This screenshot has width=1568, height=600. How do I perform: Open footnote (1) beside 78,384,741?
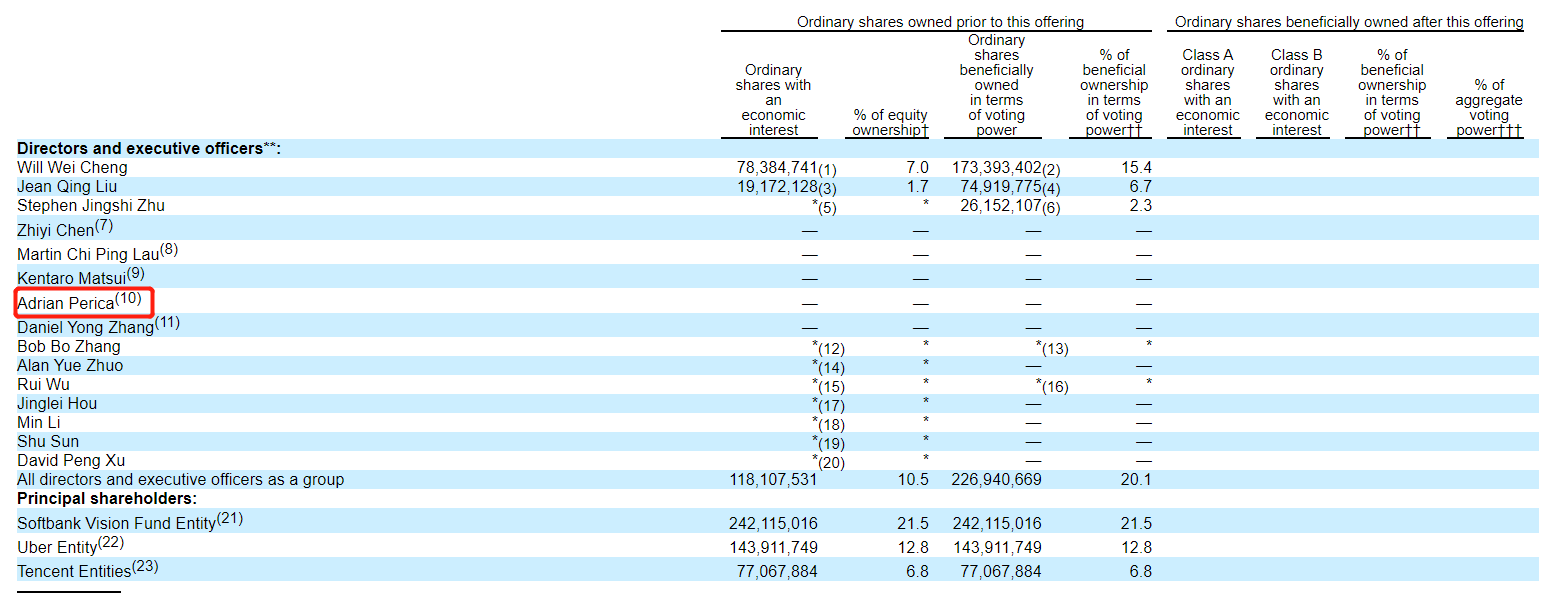pyautogui.click(x=828, y=171)
